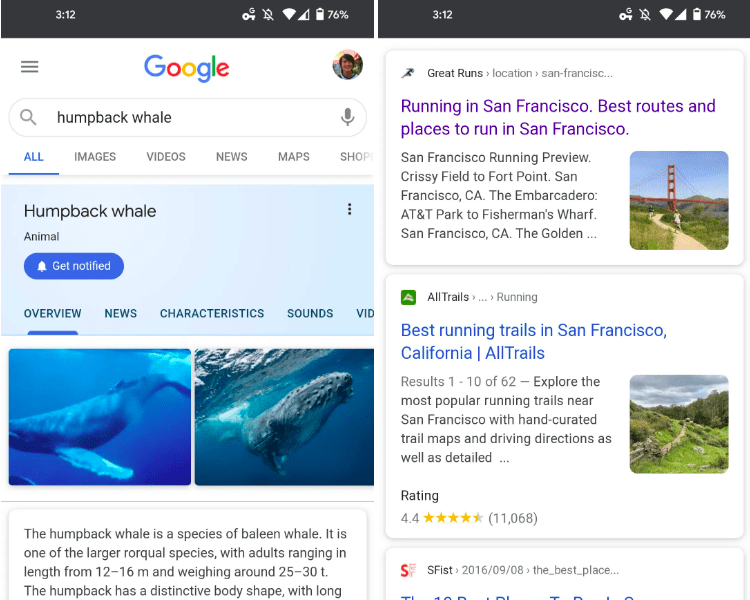The width and height of the screenshot is (750, 600).
Task: Switch to the IMAGES search tab
Action: click(x=95, y=157)
